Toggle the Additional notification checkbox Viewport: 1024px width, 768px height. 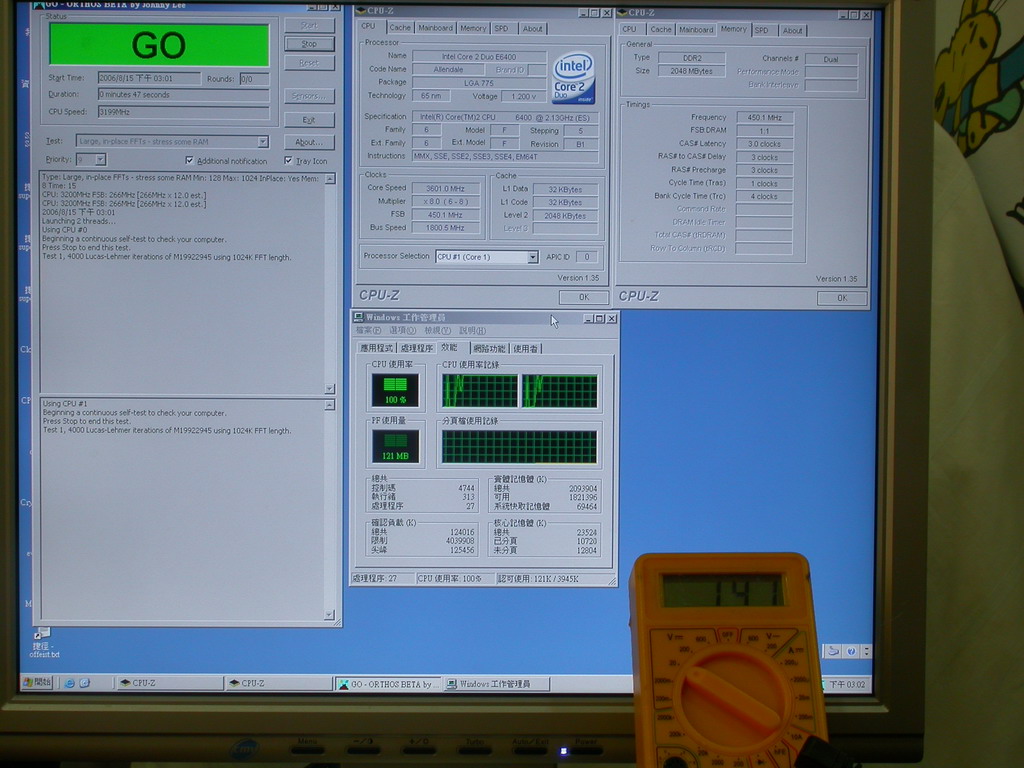[189, 160]
